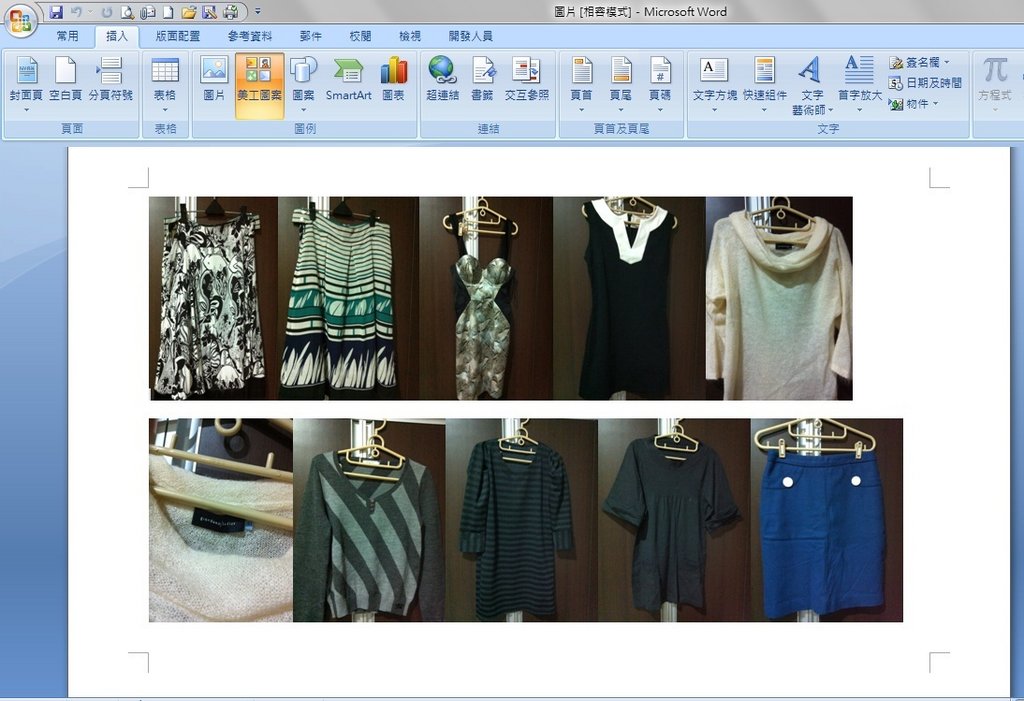Insert a chart using 圖表 icon
The height and width of the screenshot is (701, 1024).
tap(393, 80)
